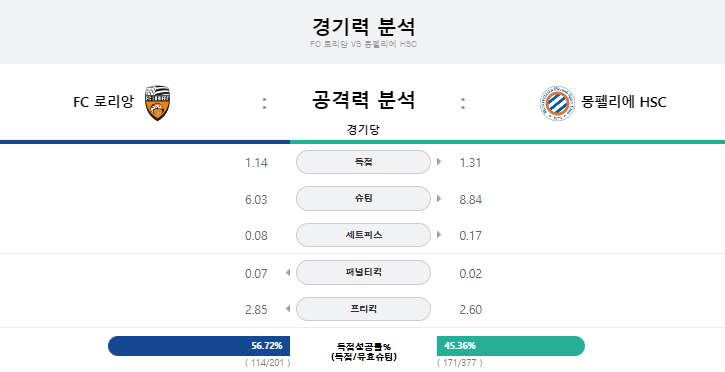This screenshot has width=725, height=372.
Task: Click the 경기력 분석 page title
Action: [363, 27]
